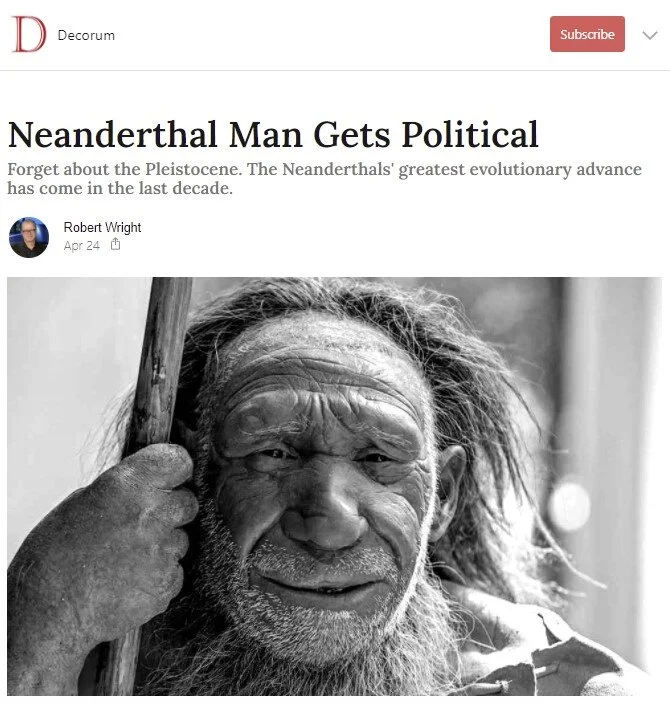Click the Apr 24 publish date
Image resolution: width=670 pixels, height=705 pixels.
tap(81, 245)
